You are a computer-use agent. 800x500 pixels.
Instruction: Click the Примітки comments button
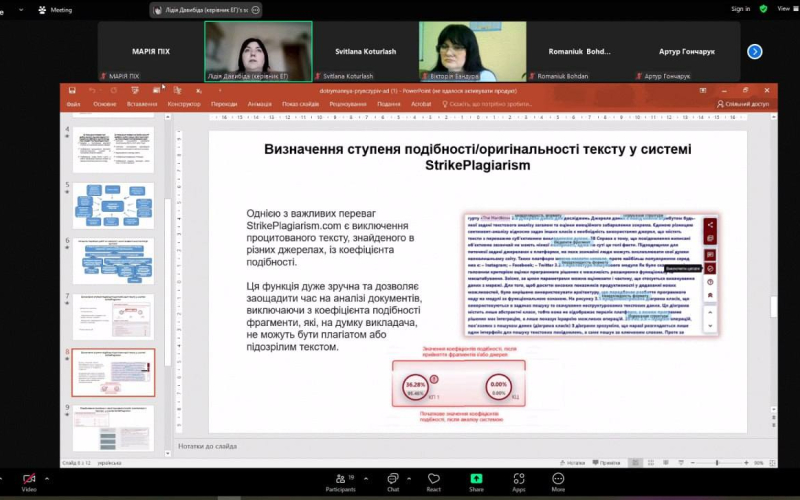[606, 463]
